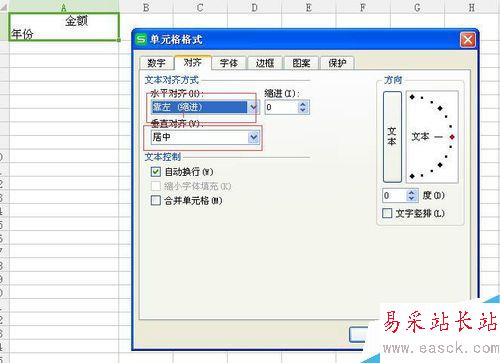Enable the 文字竖排 checkbox
Screen dimensions: 500x363
click(x=387, y=213)
